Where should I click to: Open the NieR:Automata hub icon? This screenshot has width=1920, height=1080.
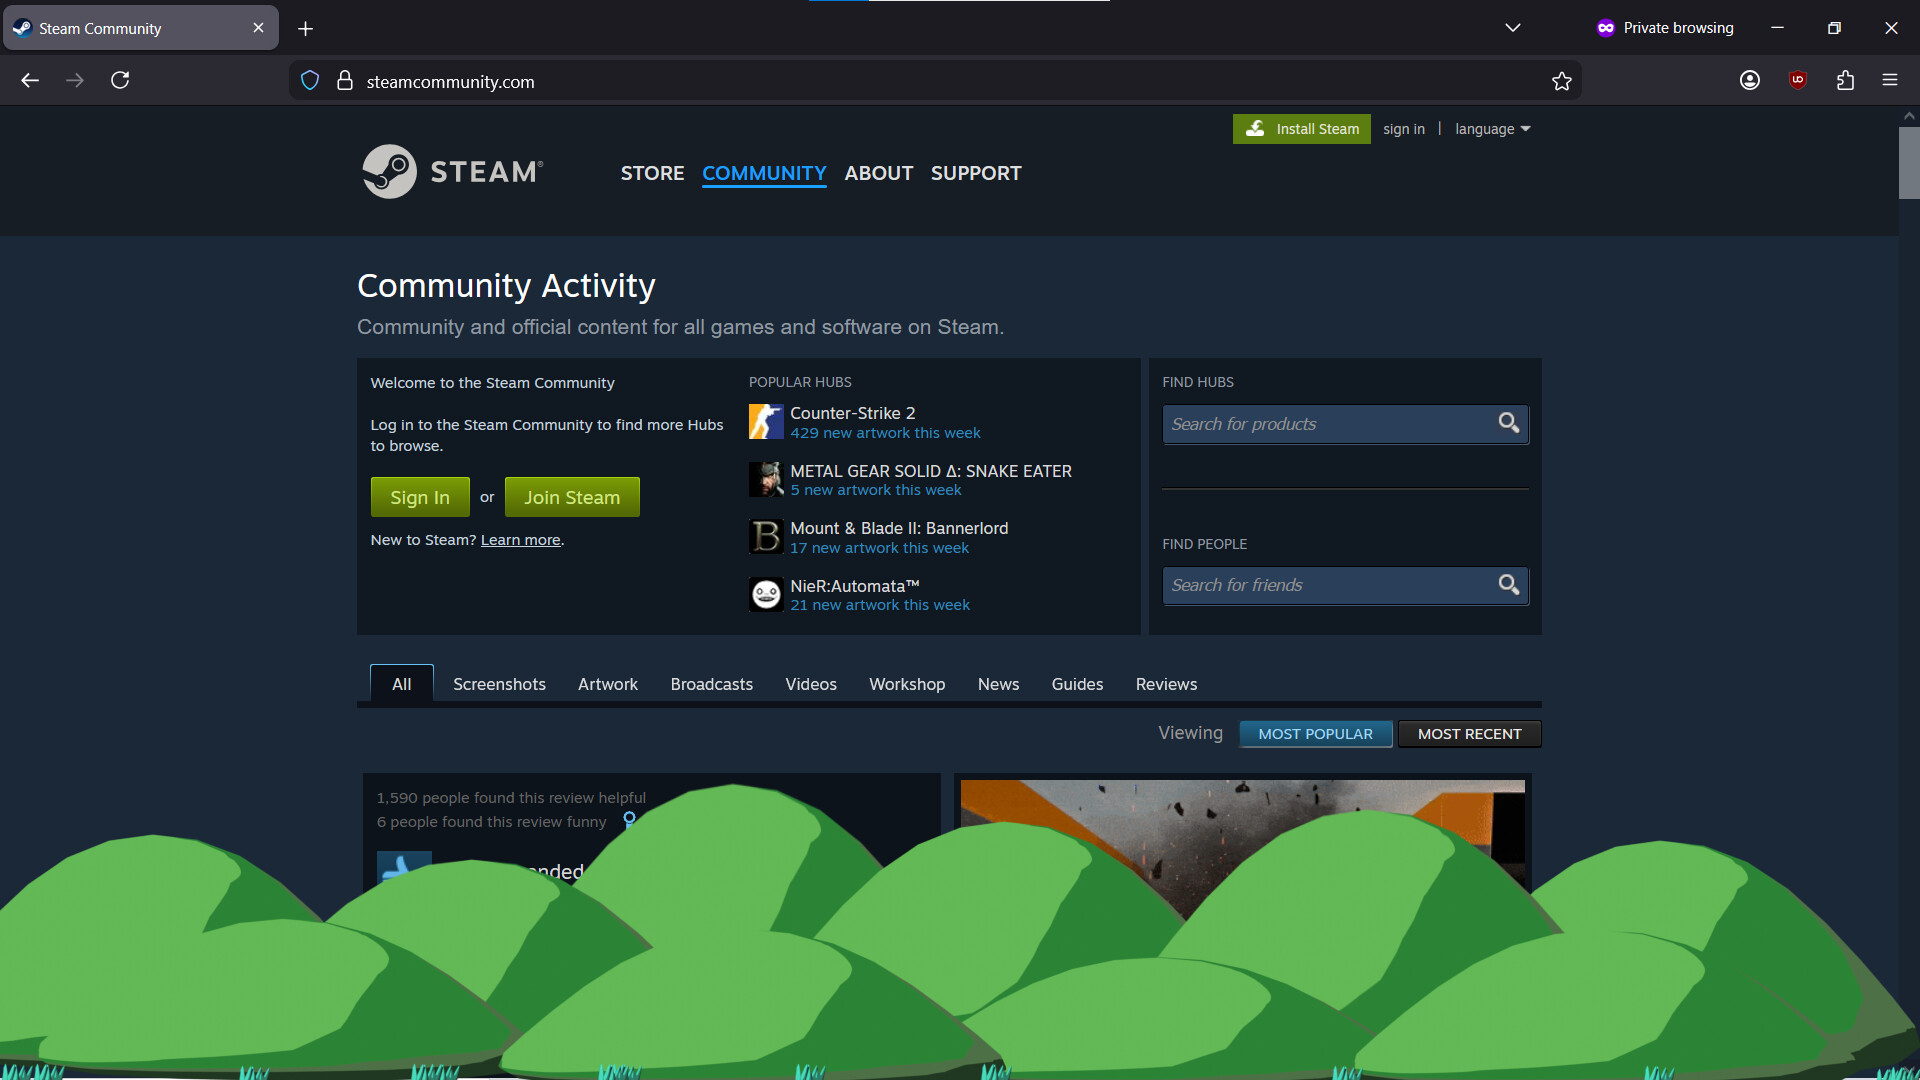point(766,594)
